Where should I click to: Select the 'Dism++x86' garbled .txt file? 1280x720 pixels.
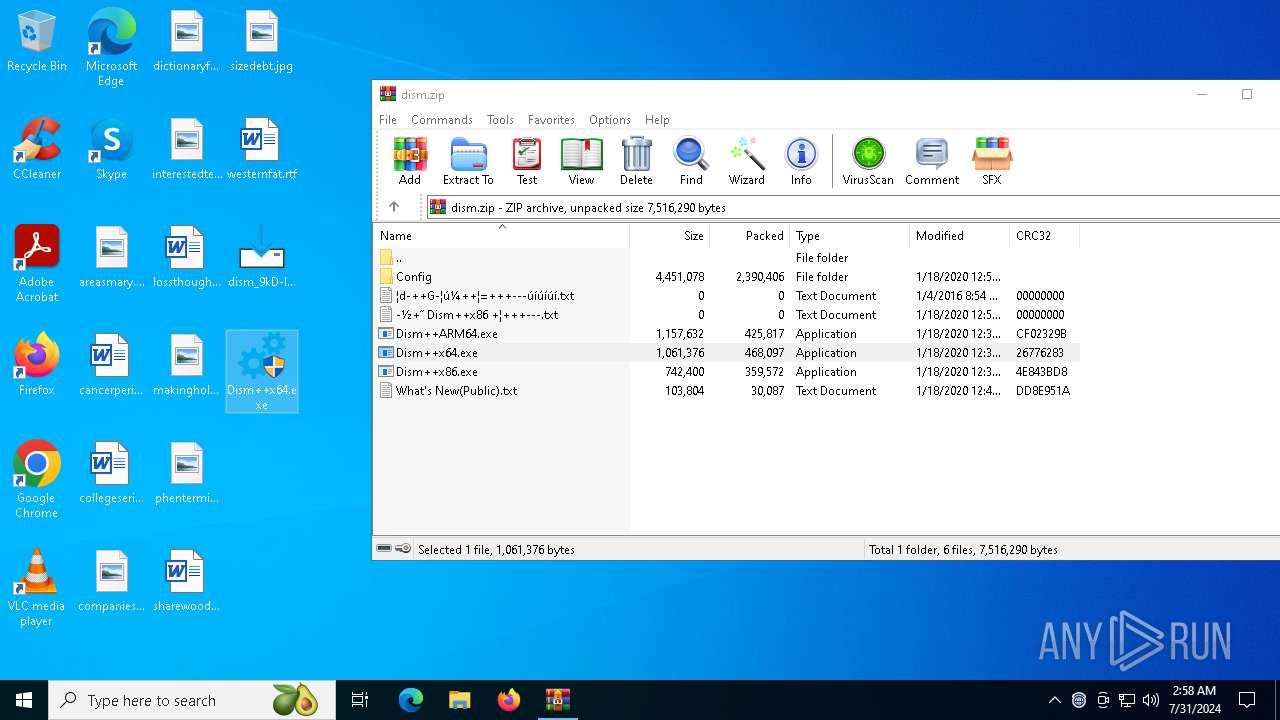click(728, 315)
